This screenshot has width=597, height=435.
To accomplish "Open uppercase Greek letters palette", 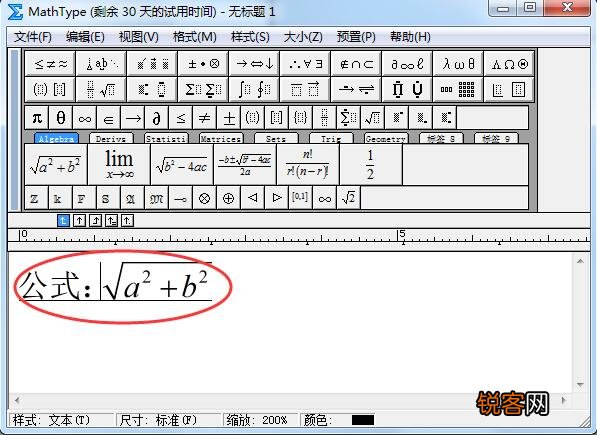I will coord(509,64).
